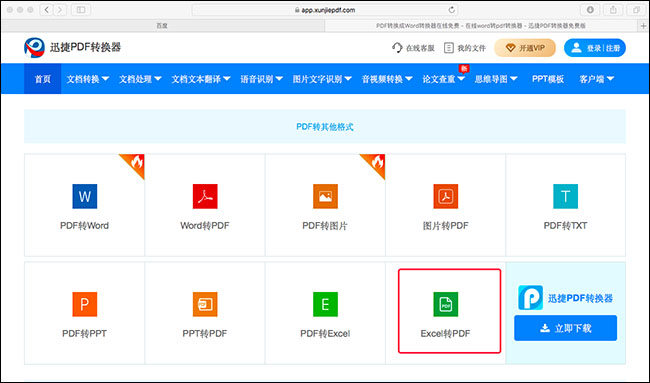Click the 开通VIP button
Image resolution: width=650 pixels, height=383 pixels.
point(525,48)
